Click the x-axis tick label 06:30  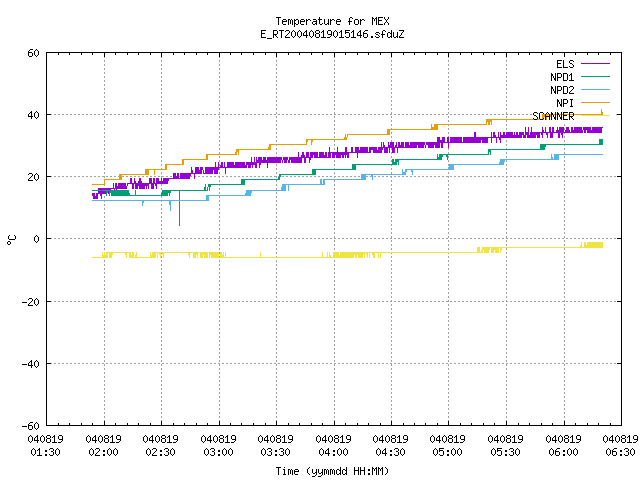[x=621, y=452]
